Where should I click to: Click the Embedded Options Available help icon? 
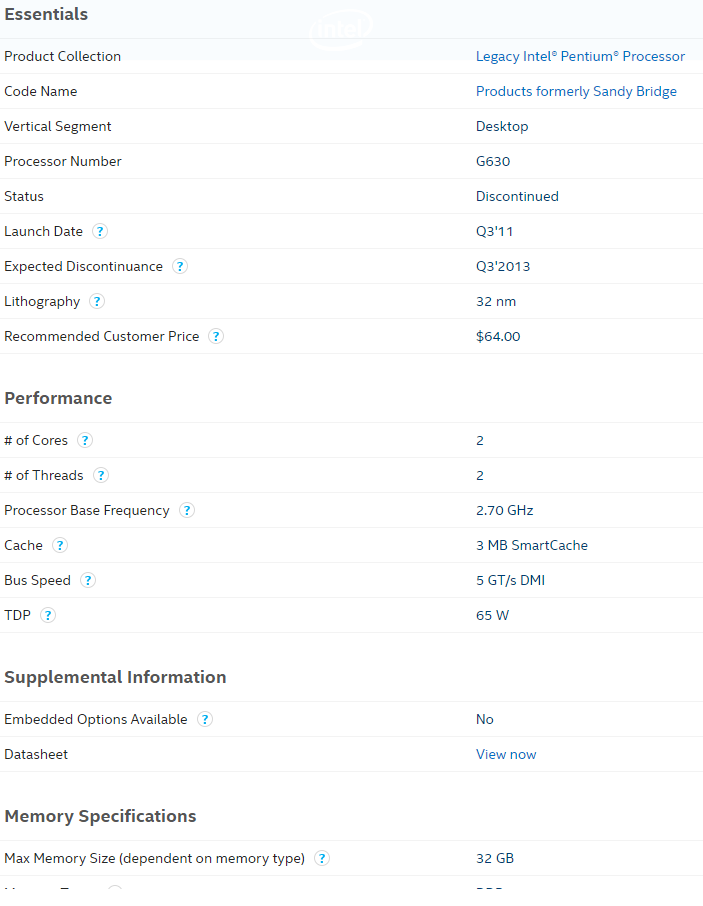coord(205,719)
